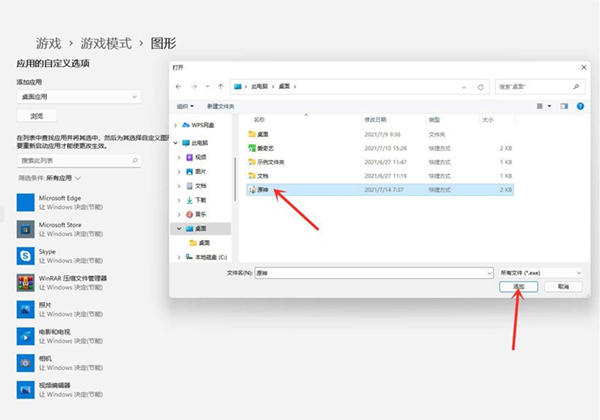Open the 桌面应用 app type dropdown
The width and height of the screenshot is (600, 420).
77,97
